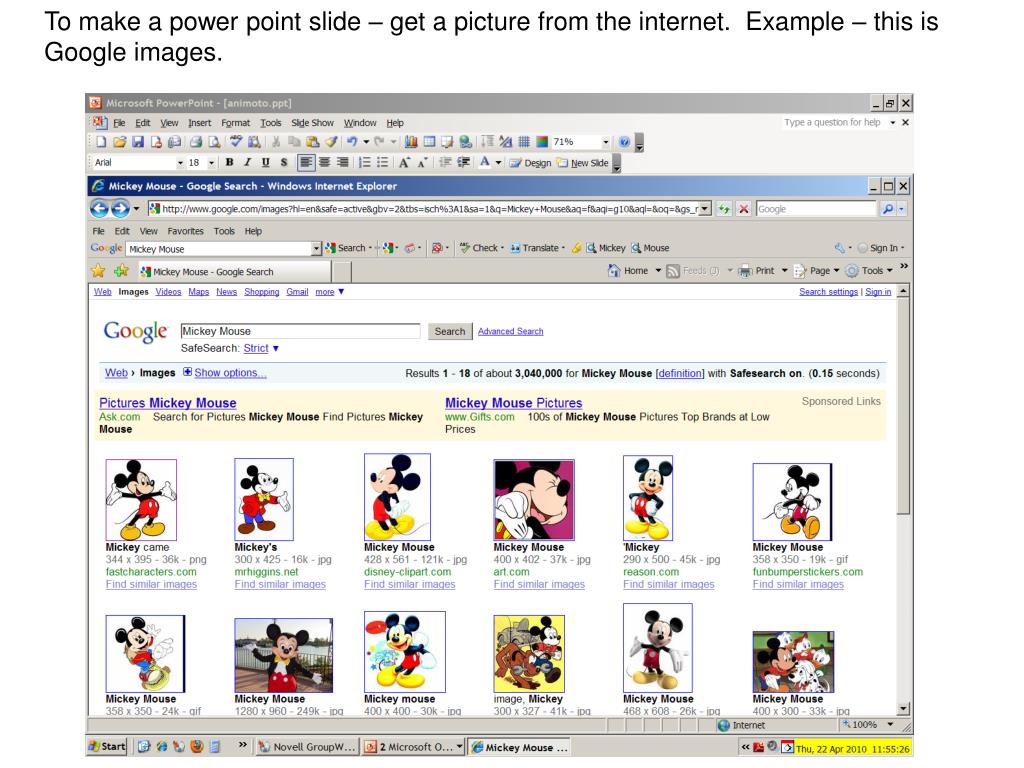This screenshot has height=768, width=1024.
Task: Open the Search settings link
Action: tap(828, 292)
